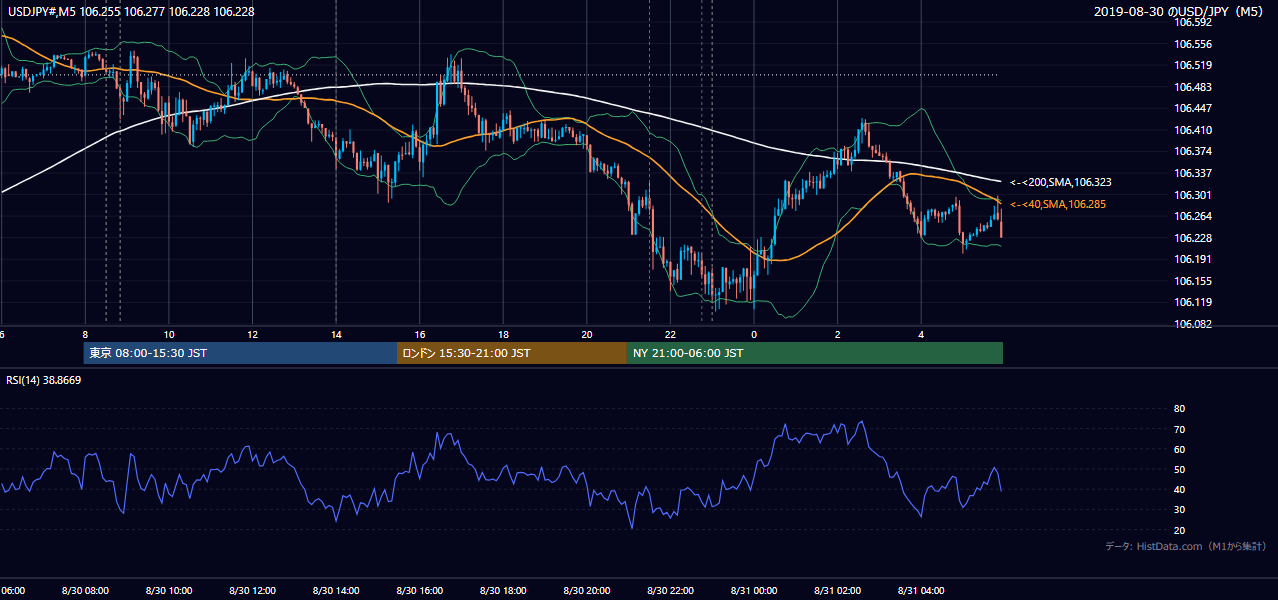Click hour label 18 under the price chart
The image size is (1278, 600).
pos(503,334)
